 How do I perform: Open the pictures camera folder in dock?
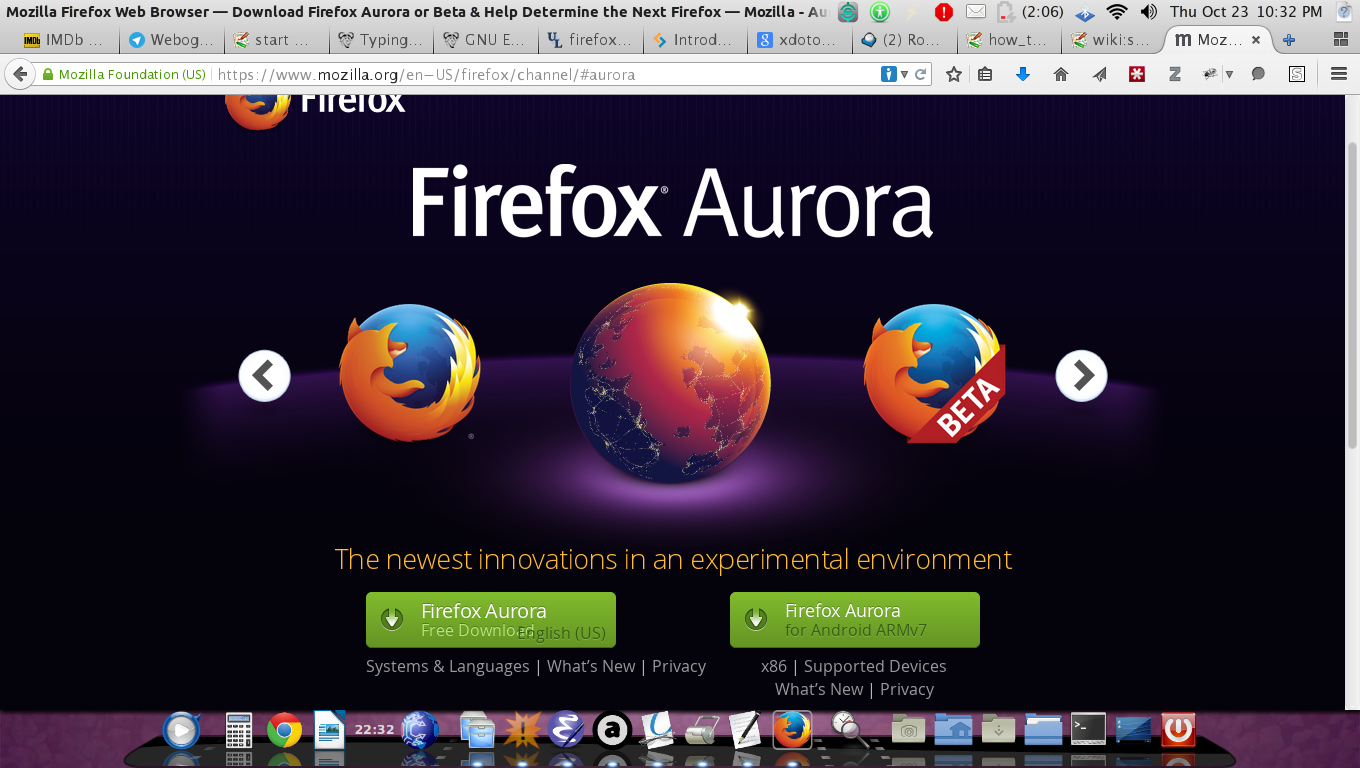pyautogui.click(x=908, y=730)
